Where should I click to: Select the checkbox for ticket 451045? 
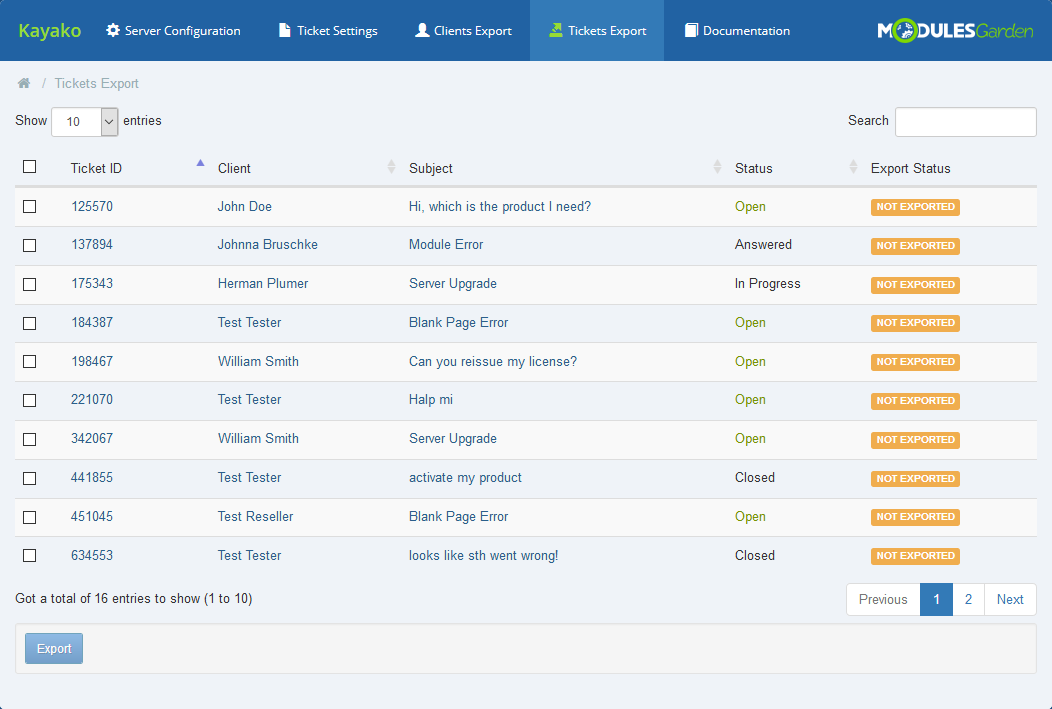click(30, 517)
